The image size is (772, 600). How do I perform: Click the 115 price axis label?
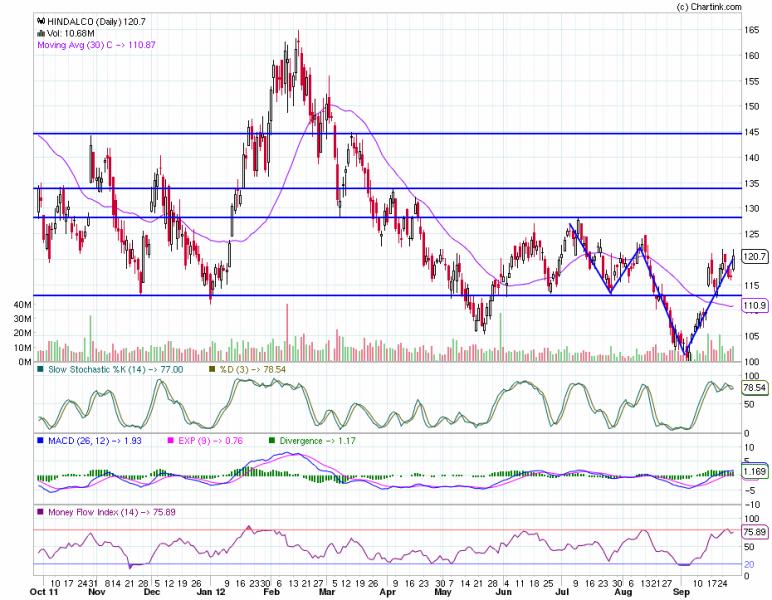[751, 285]
